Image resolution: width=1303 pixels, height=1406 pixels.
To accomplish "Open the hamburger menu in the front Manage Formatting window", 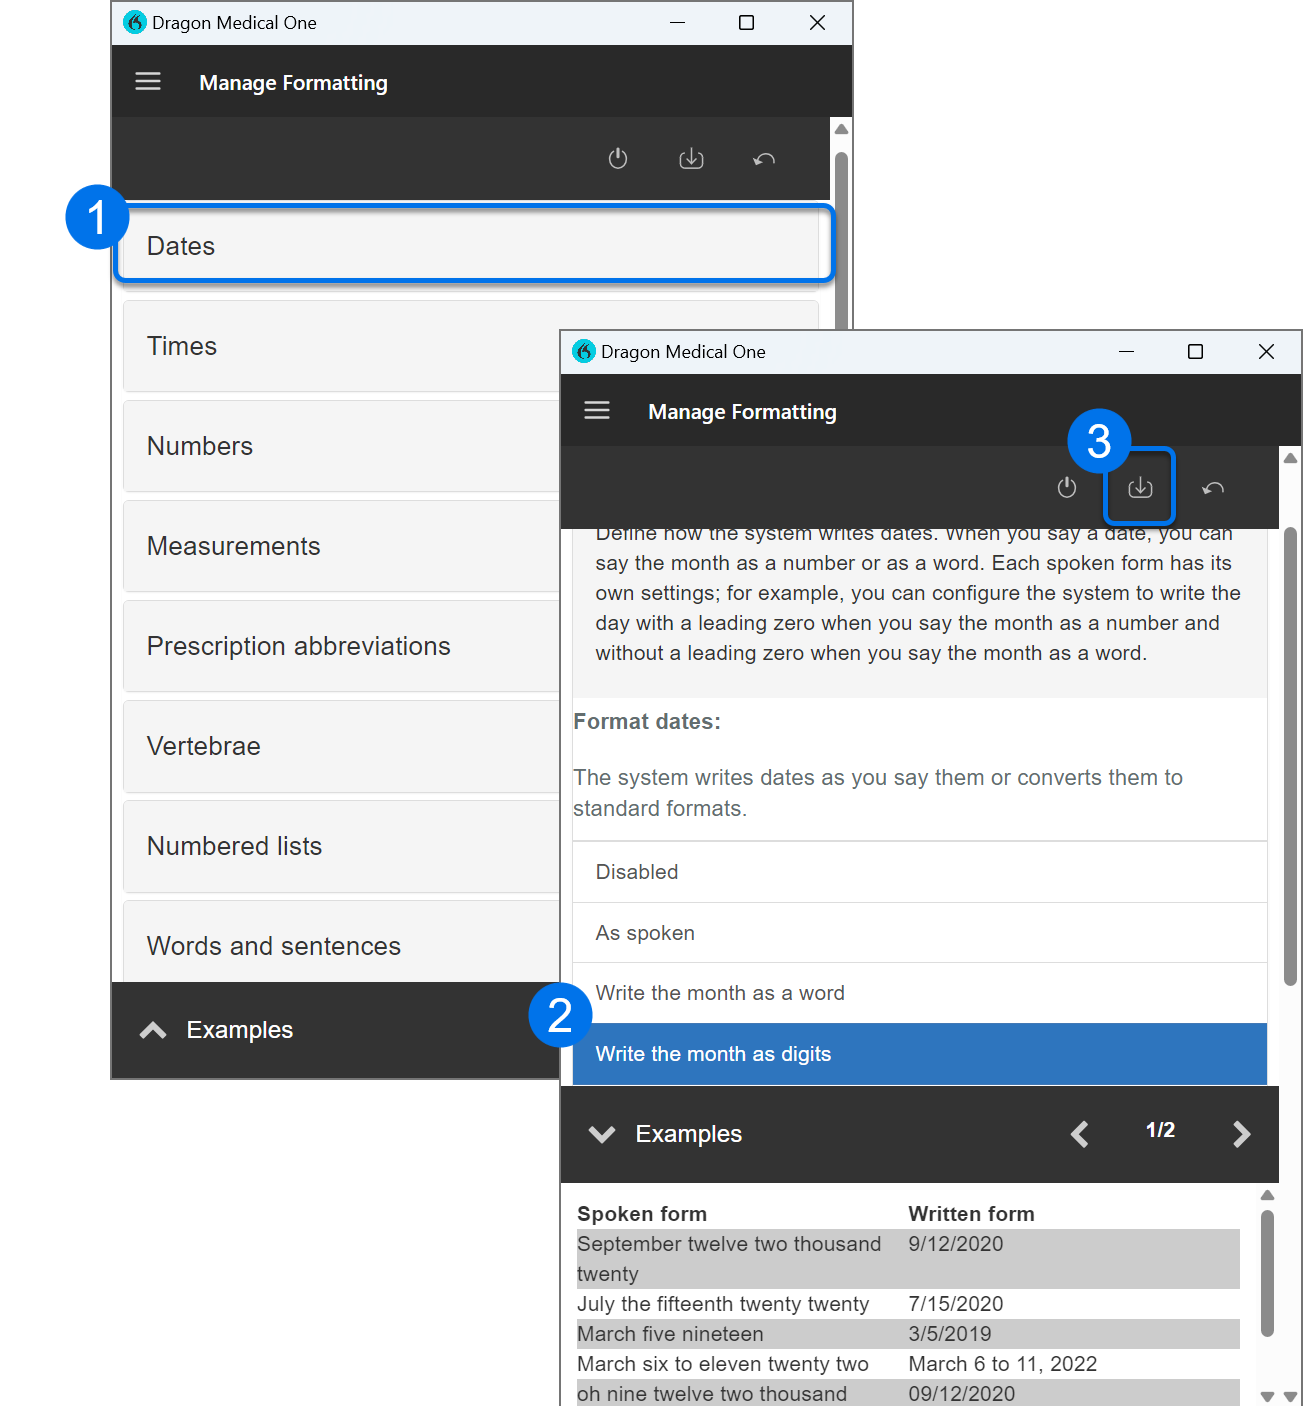I will pos(597,410).
